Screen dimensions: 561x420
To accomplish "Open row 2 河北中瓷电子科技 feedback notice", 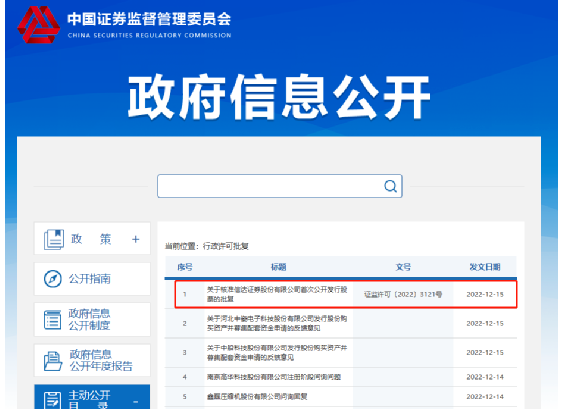I will coord(277,323).
